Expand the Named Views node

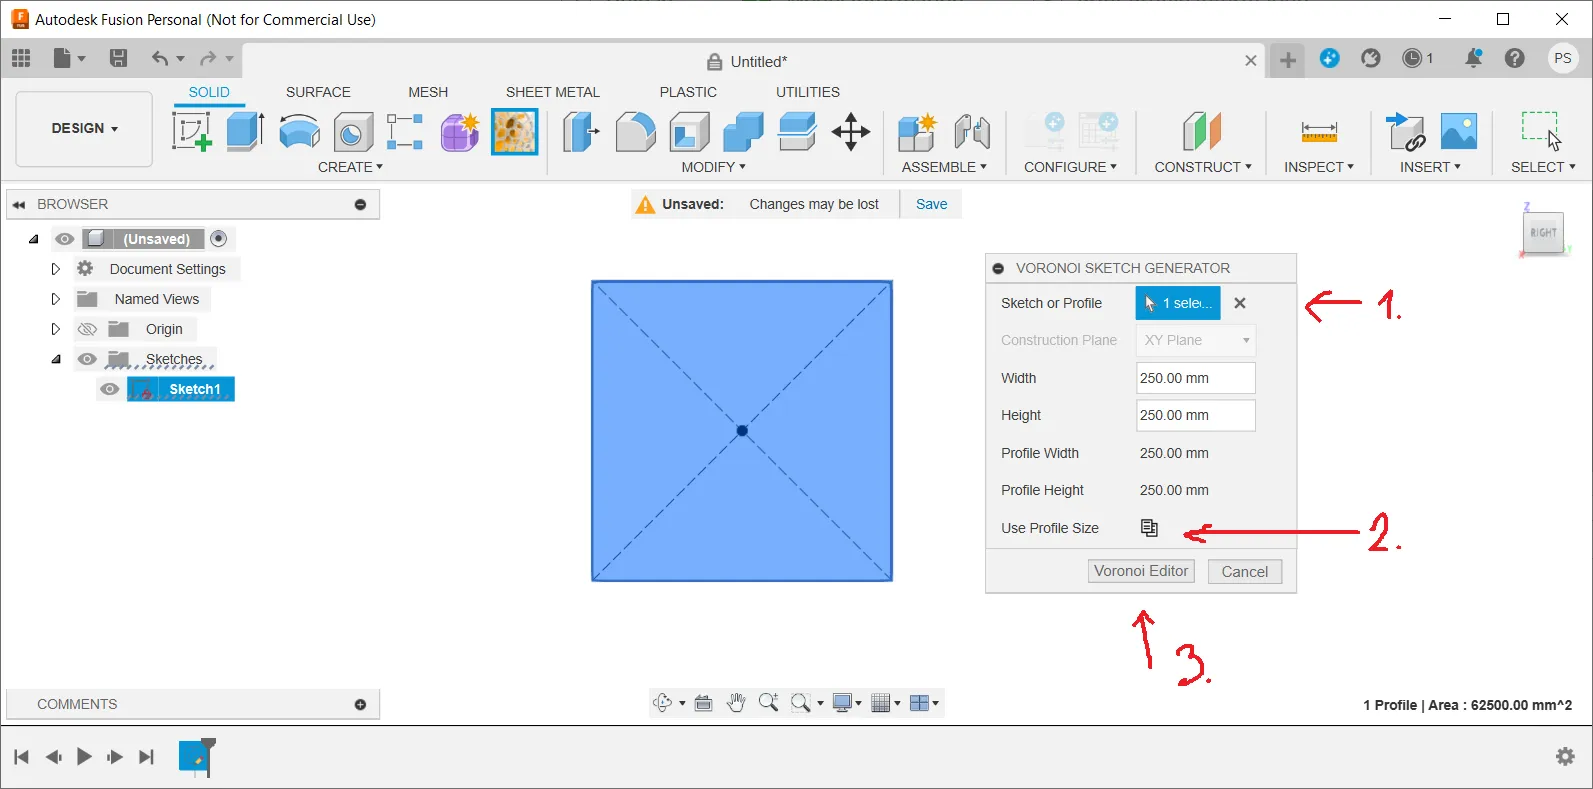[x=55, y=299]
